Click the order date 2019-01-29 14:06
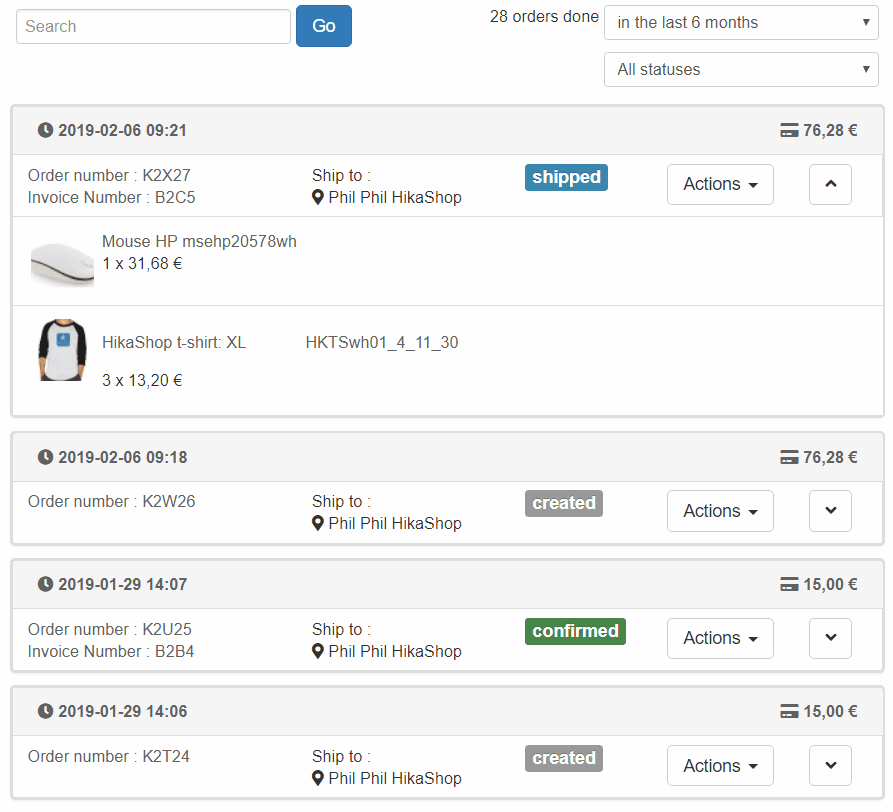893x812 pixels. 122,711
